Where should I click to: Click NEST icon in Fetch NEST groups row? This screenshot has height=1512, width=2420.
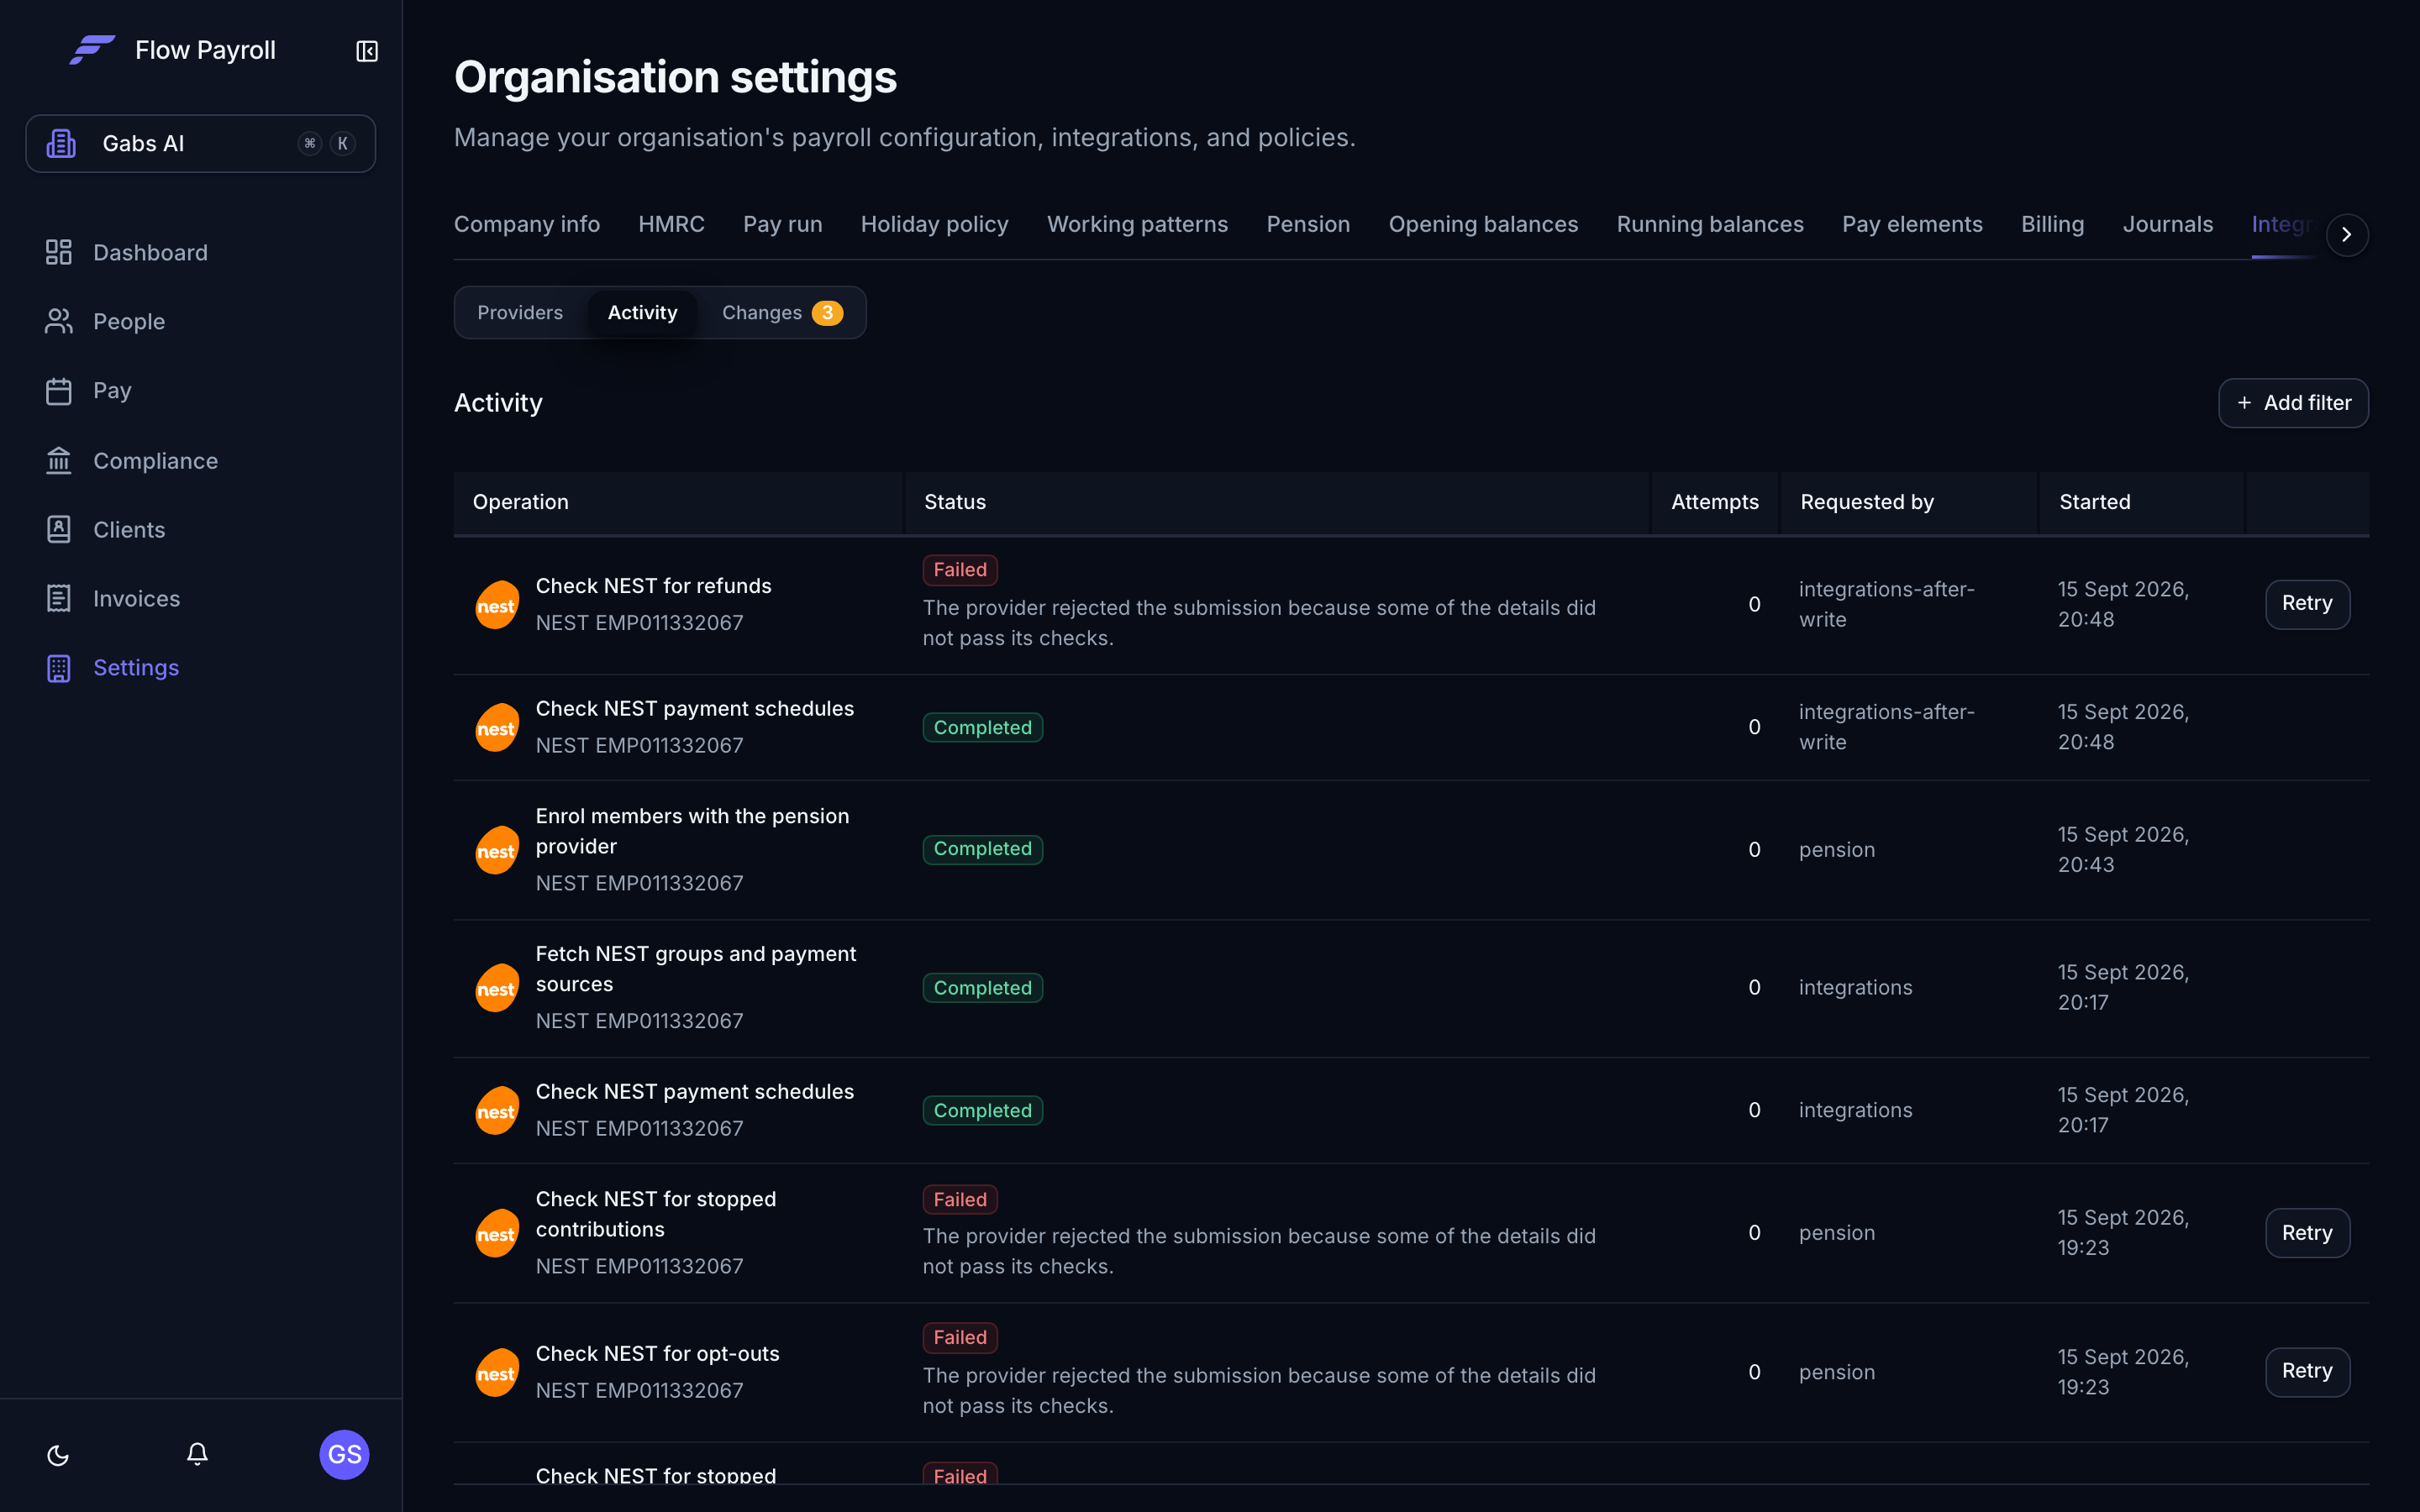pyautogui.click(x=496, y=988)
